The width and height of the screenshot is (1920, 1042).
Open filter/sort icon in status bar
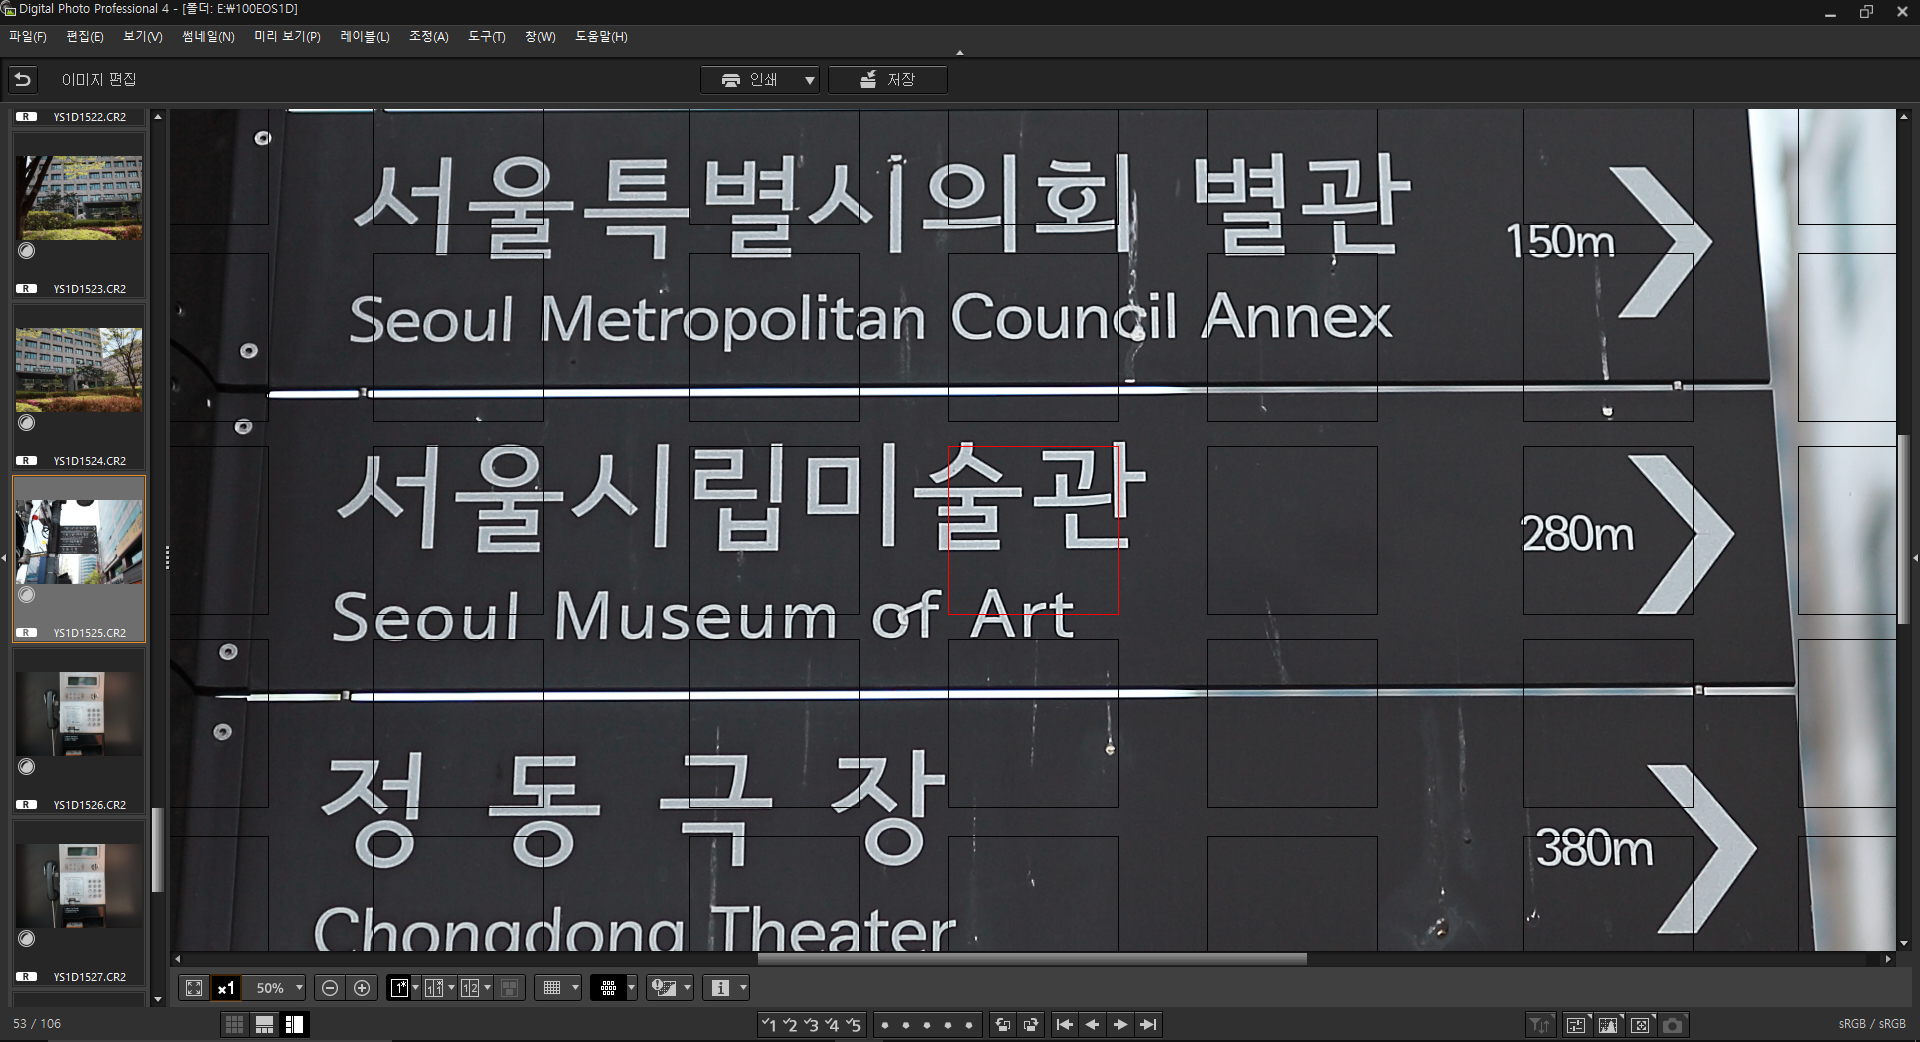pos(1540,1024)
